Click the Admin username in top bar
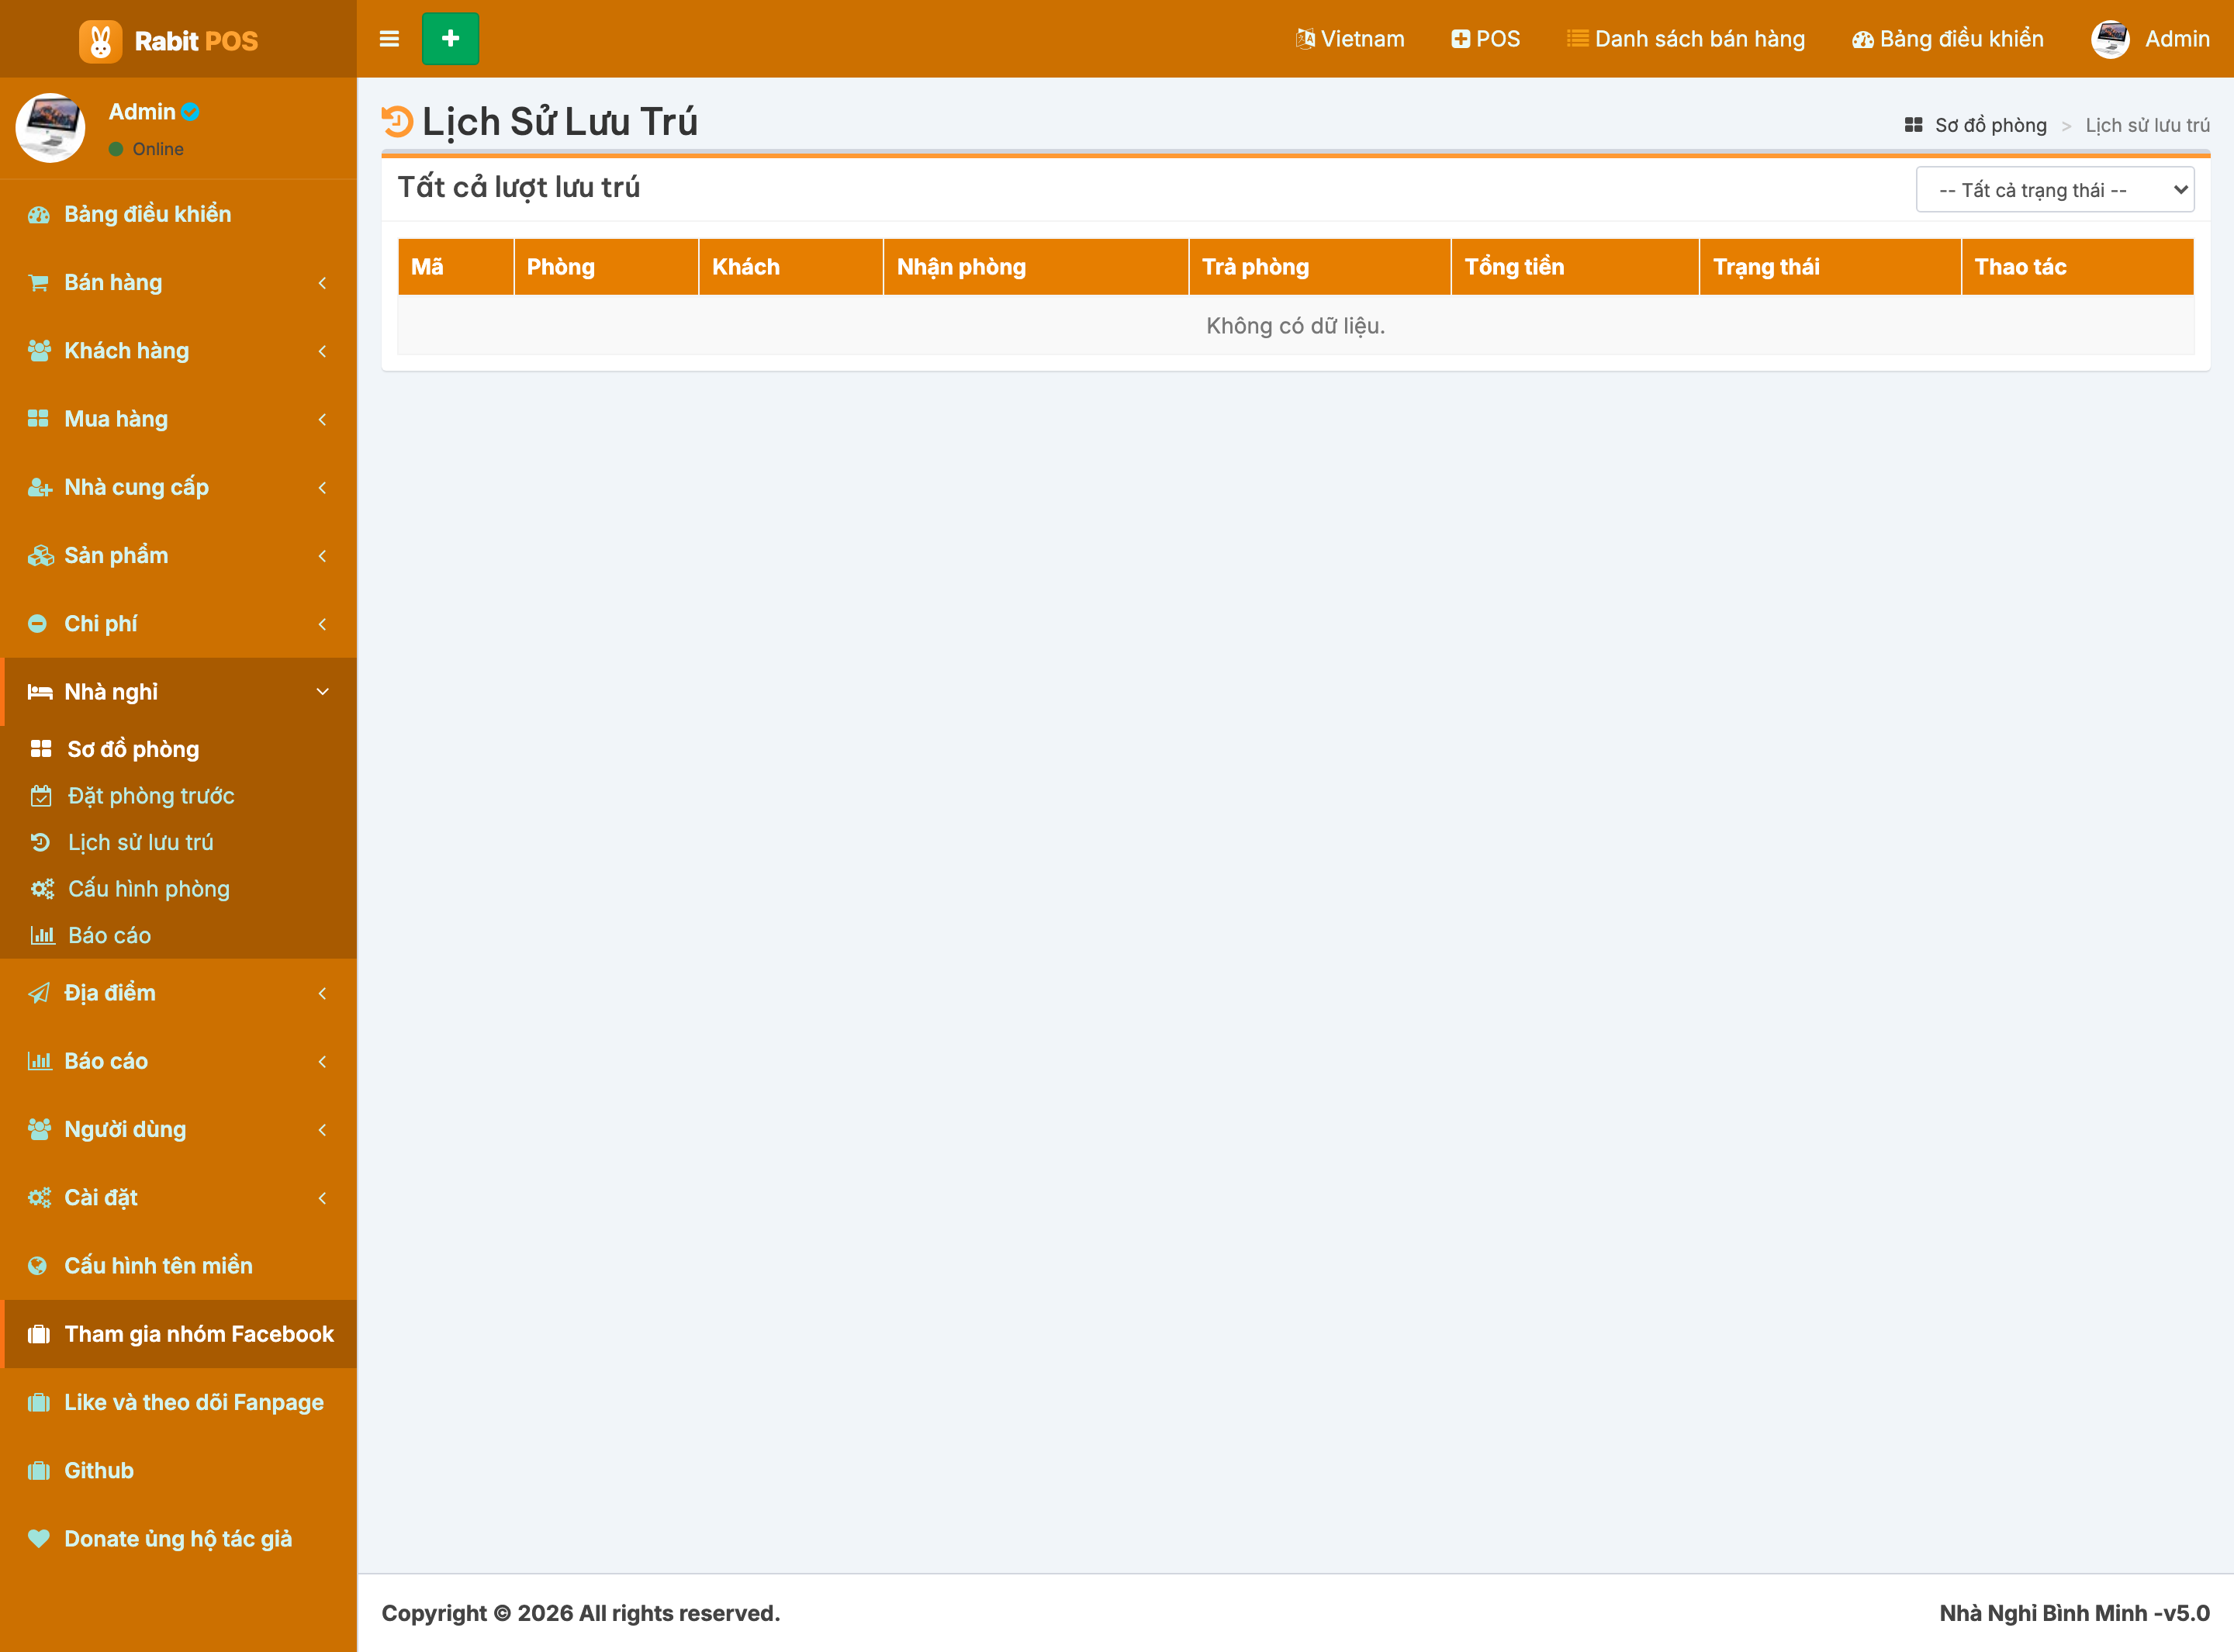Image resolution: width=2234 pixels, height=1652 pixels. pyautogui.click(x=2177, y=39)
